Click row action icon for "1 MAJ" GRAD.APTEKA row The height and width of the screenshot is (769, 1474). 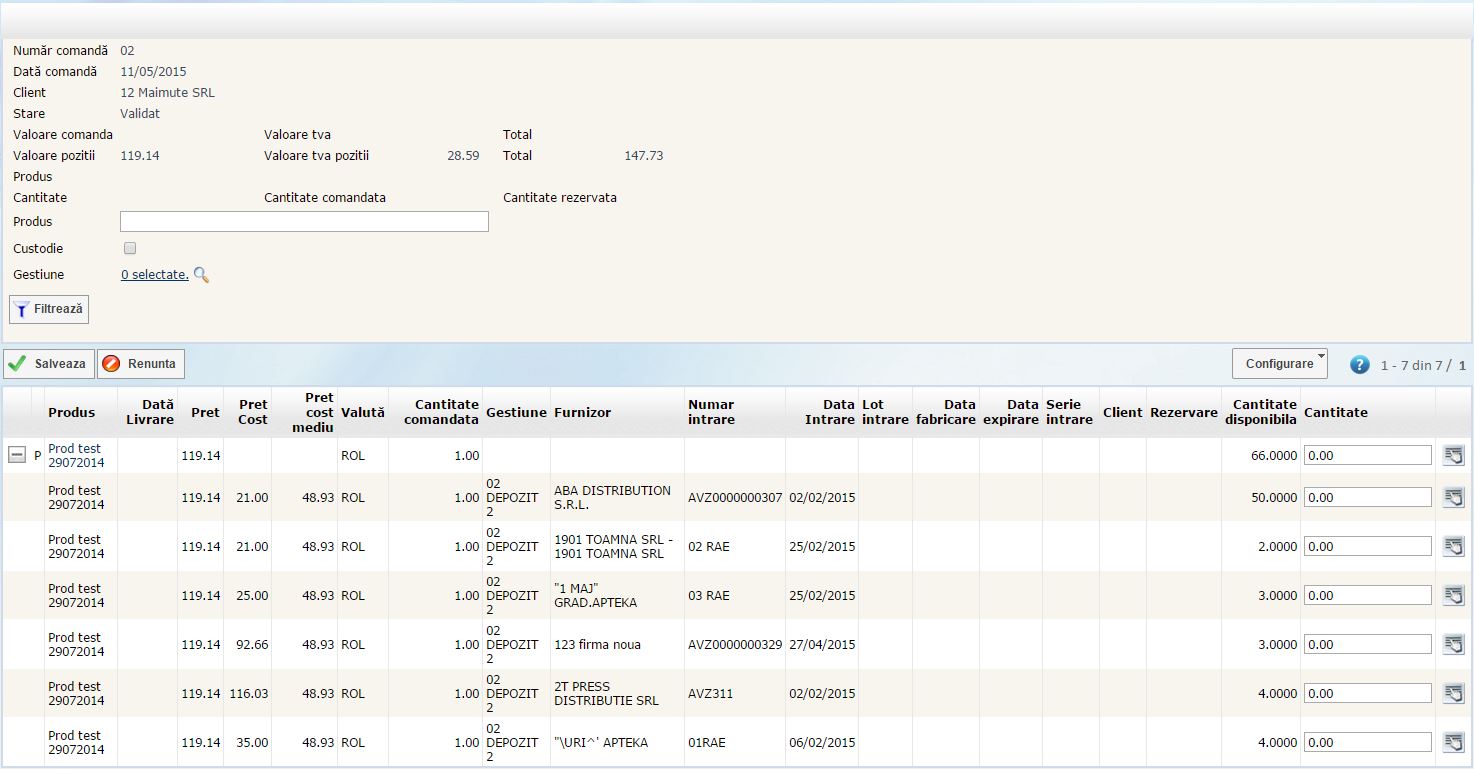pyautogui.click(x=1453, y=595)
